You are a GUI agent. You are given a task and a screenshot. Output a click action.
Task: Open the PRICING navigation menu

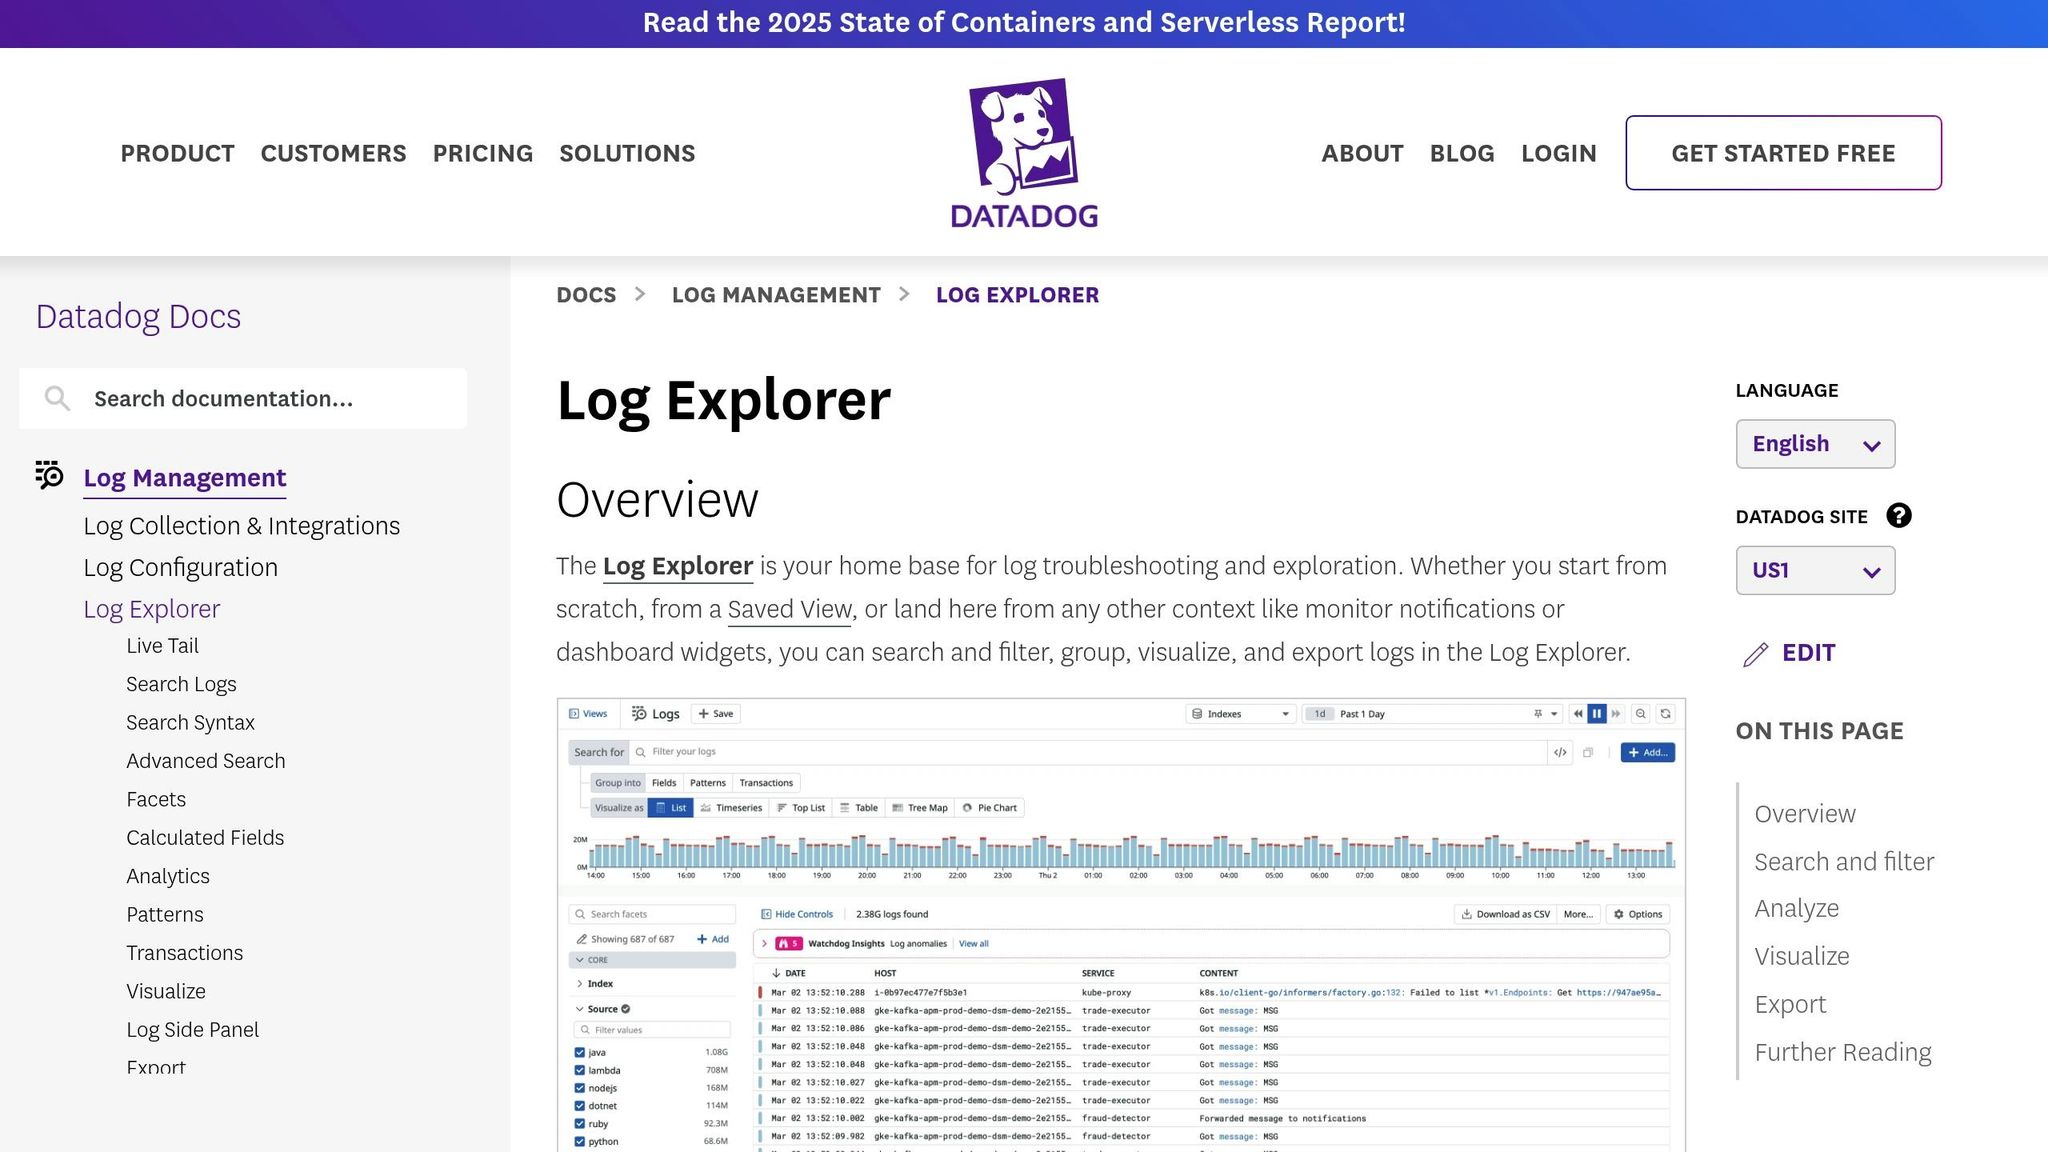(x=482, y=153)
